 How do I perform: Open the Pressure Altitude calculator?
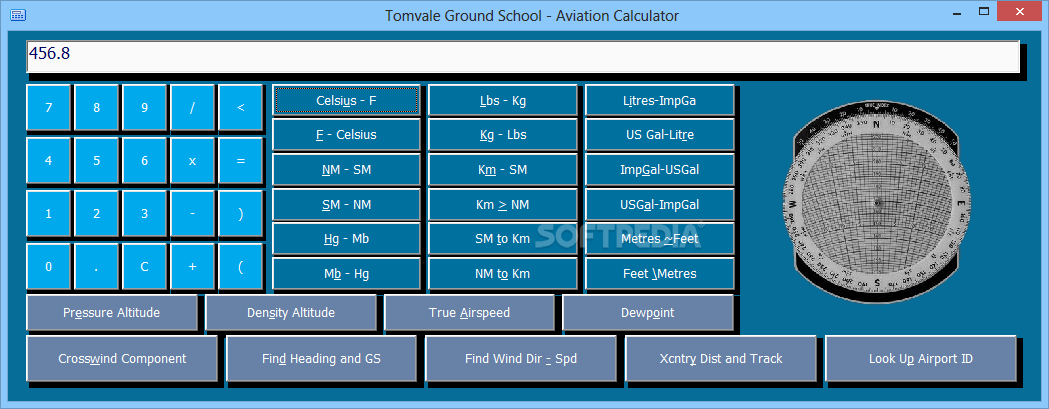tap(112, 313)
